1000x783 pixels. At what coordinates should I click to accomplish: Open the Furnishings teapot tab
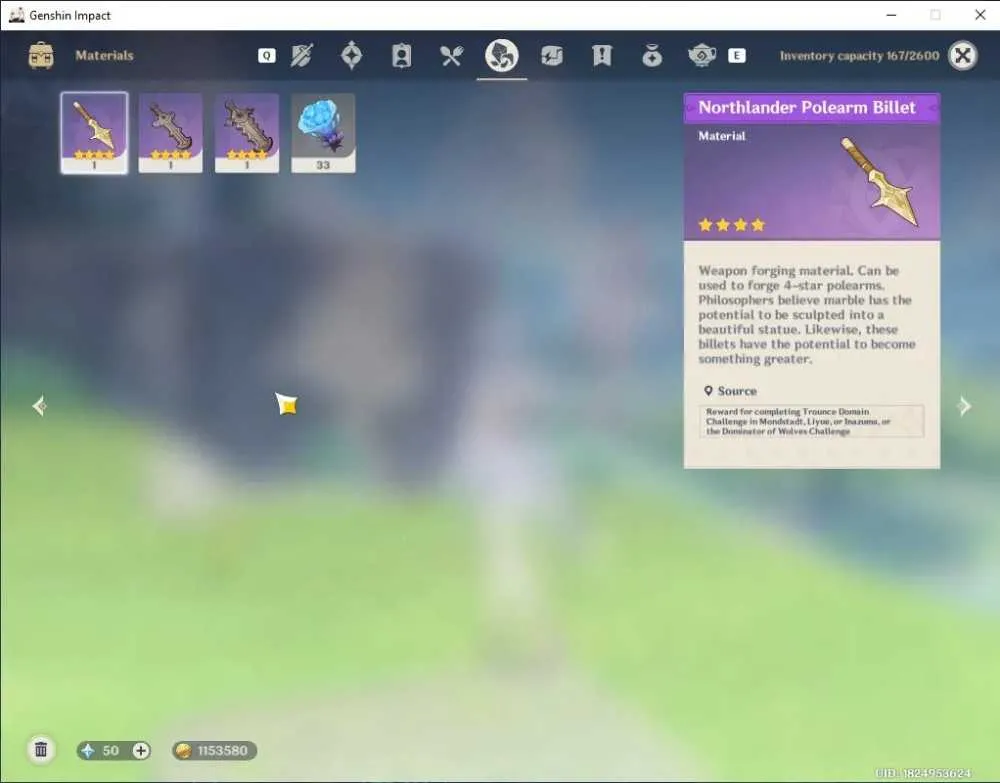click(702, 56)
